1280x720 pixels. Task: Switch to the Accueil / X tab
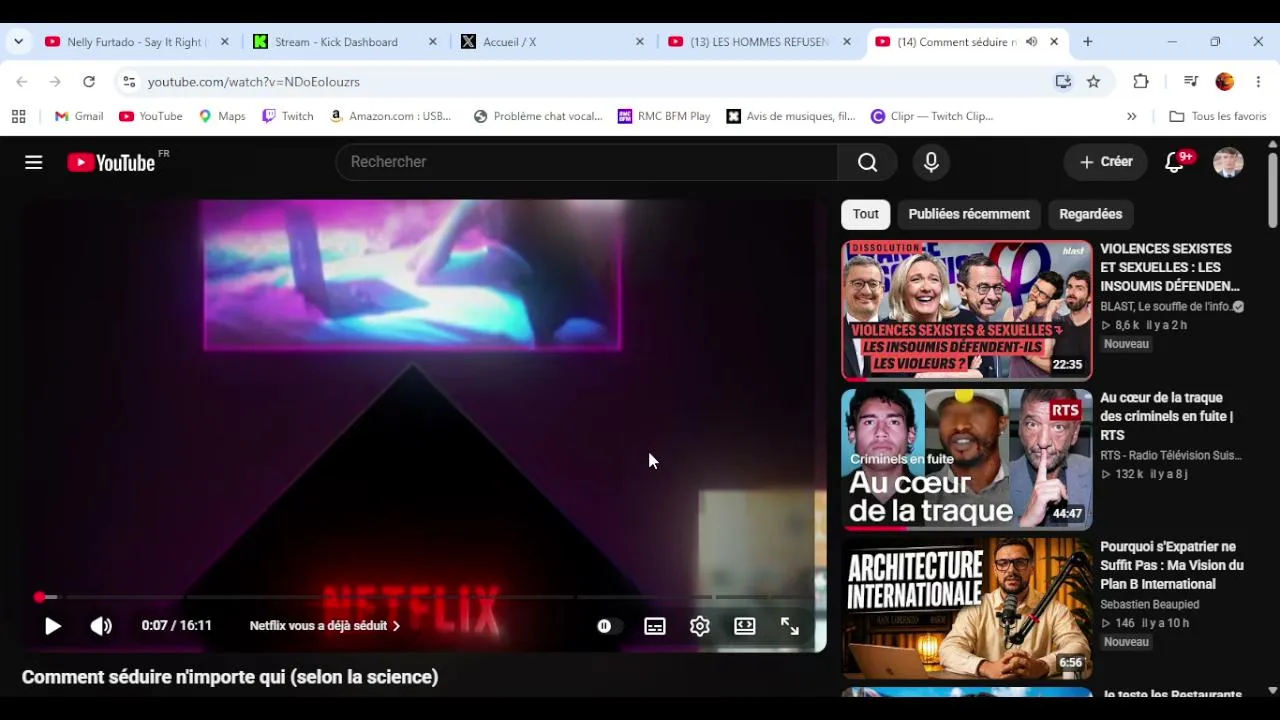551,42
